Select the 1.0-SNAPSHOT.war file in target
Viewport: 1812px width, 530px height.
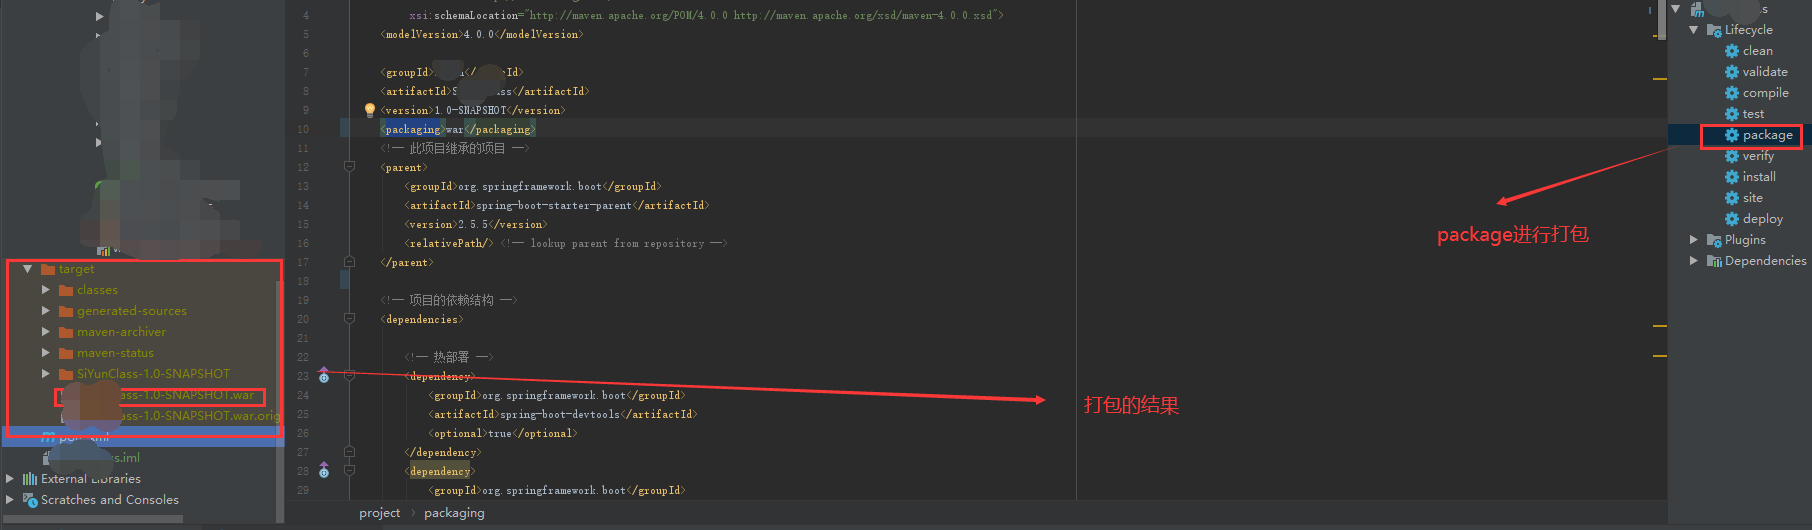tap(161, 395)
